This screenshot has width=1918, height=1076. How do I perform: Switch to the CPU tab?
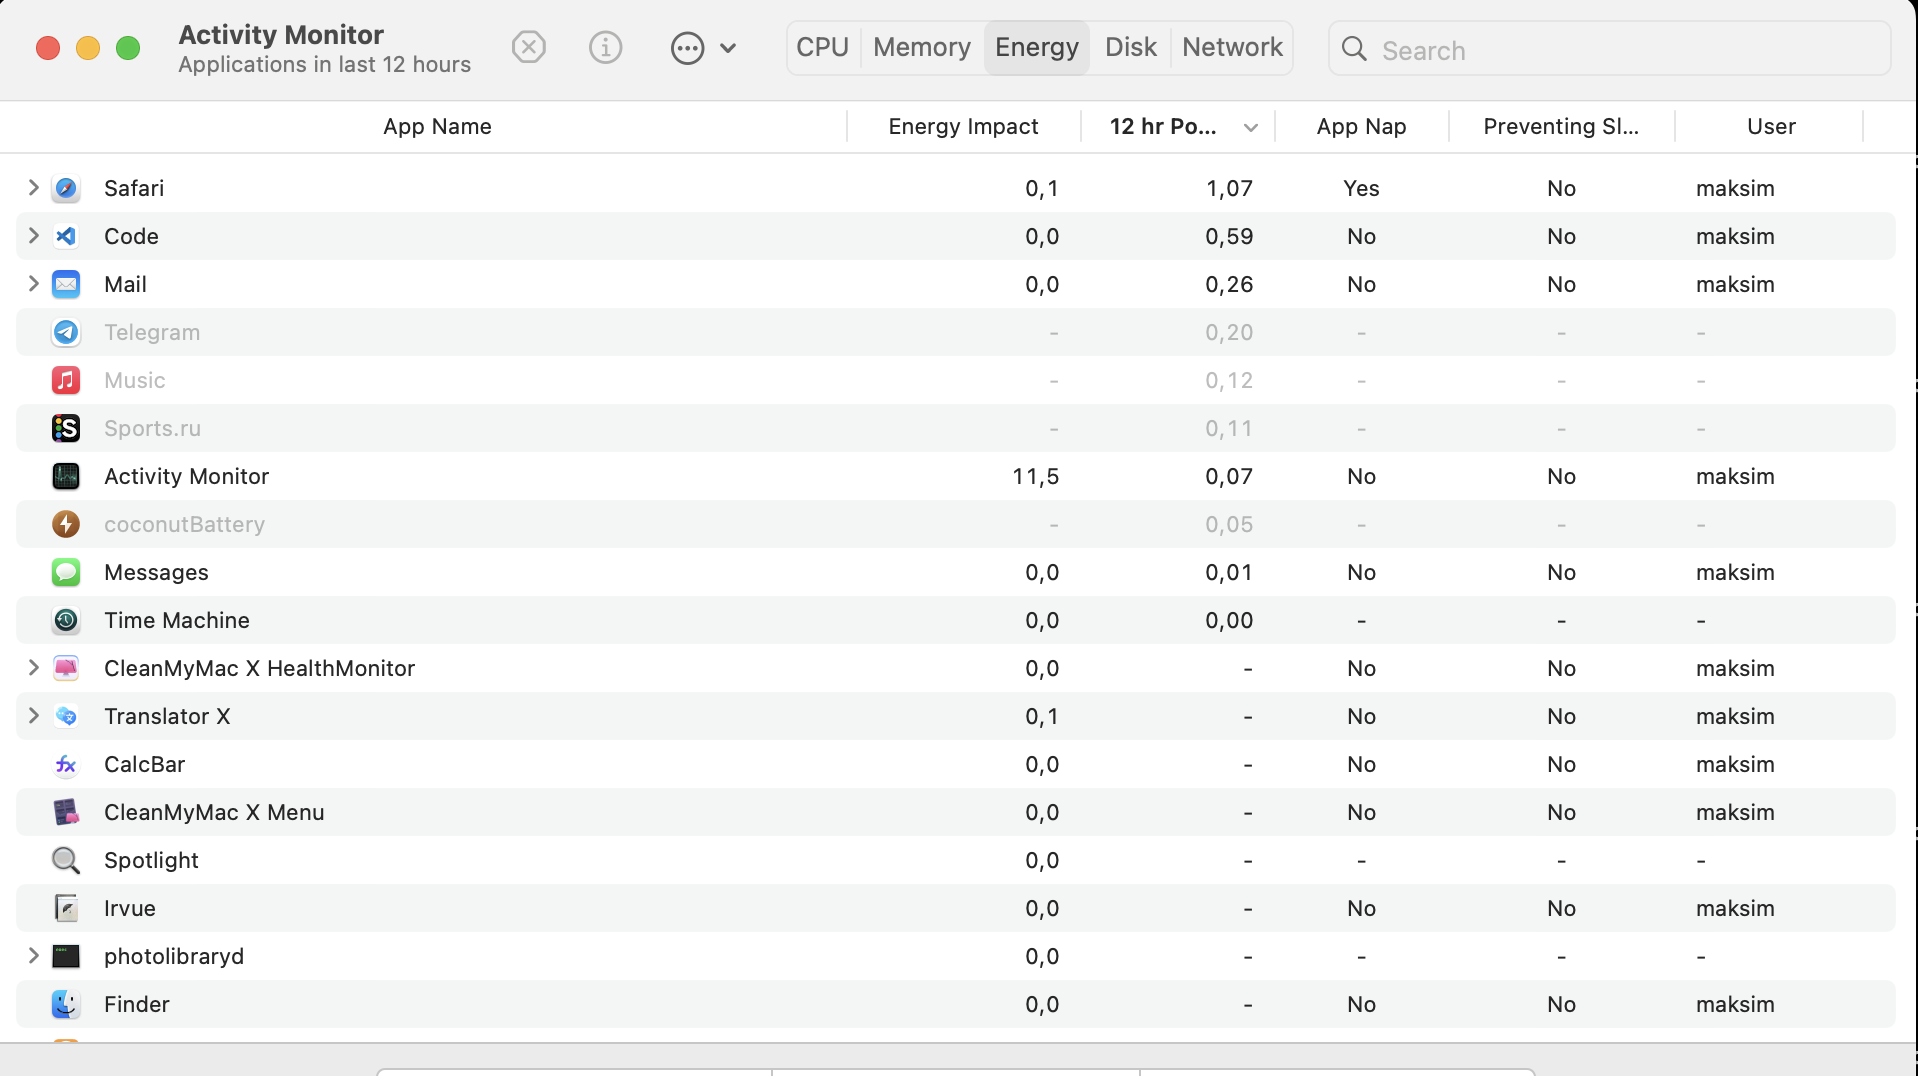point(823,47)
